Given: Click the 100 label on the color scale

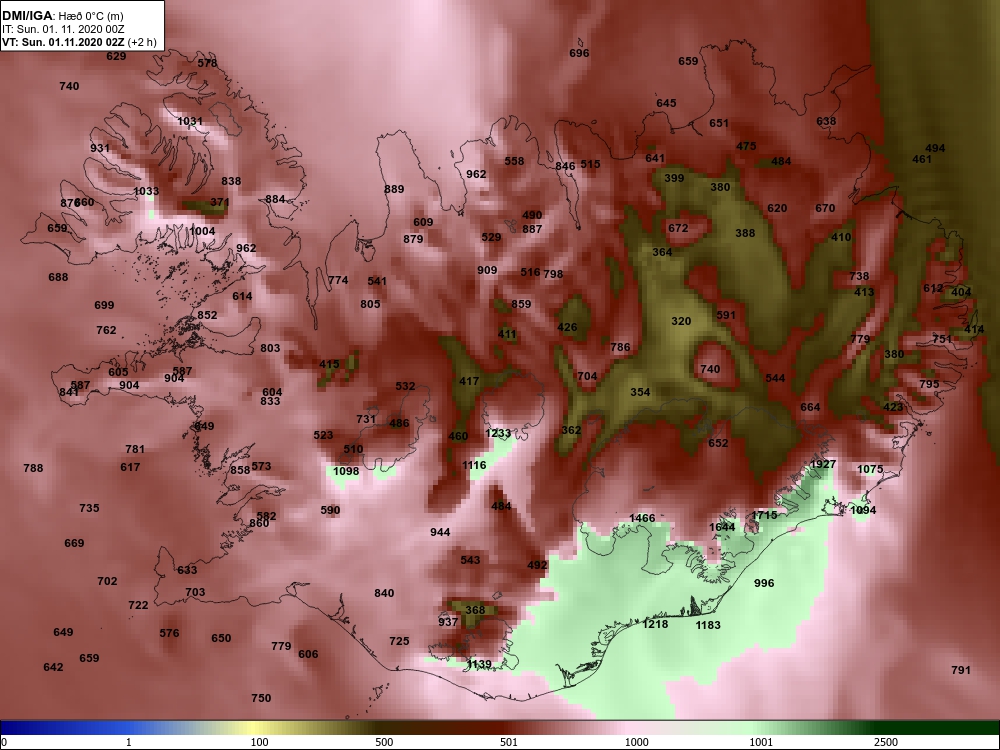Looking at the screenshot, I should click(260, 742).
